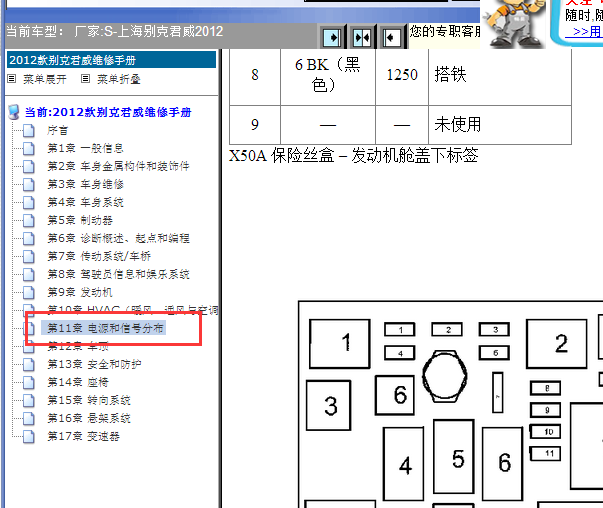Click the mechanic mascot image

point(513,23)
